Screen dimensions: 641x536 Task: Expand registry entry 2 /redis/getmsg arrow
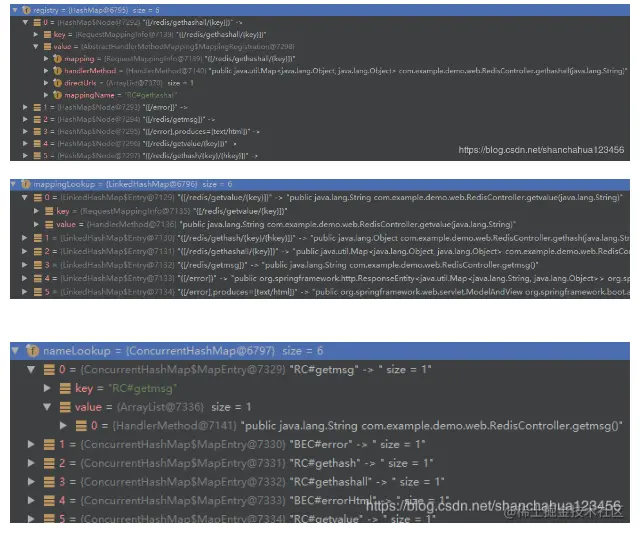coord(25,119)
